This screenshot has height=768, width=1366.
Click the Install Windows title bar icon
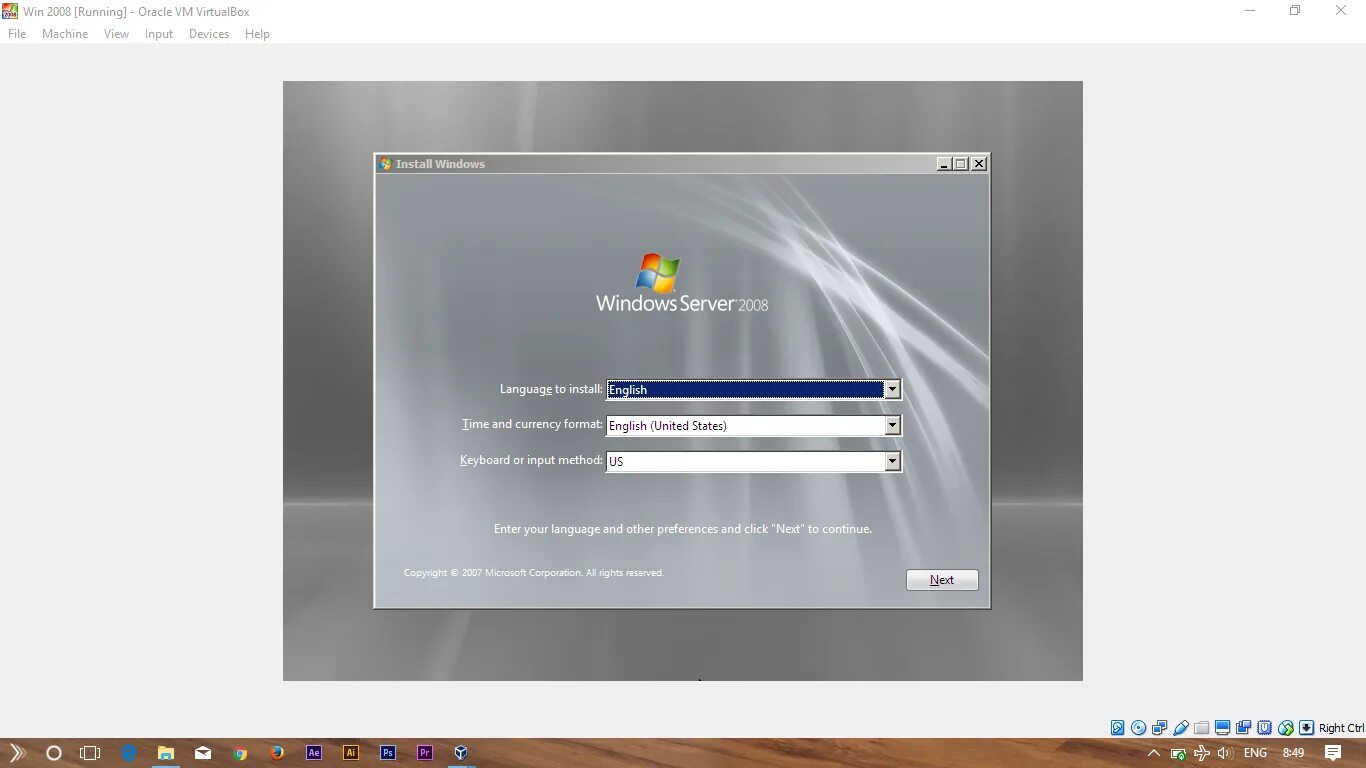(385, 164)
